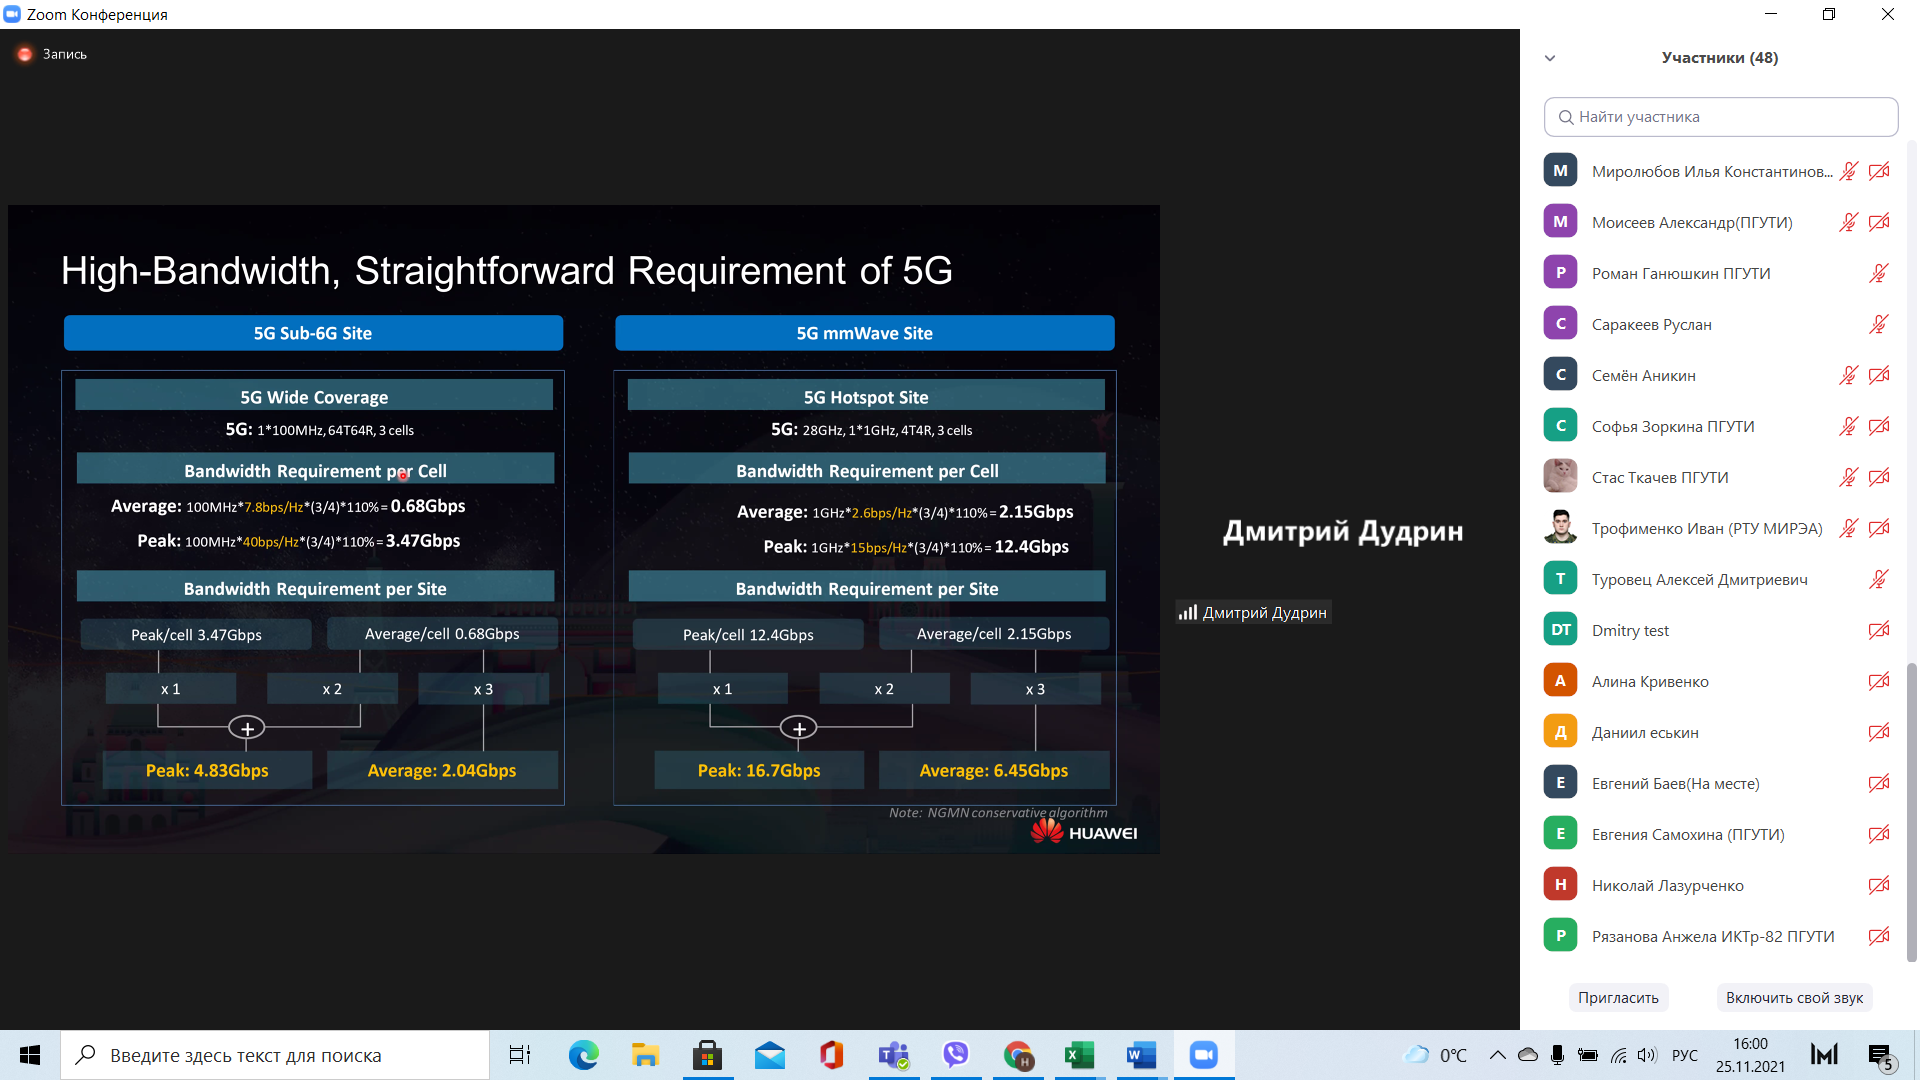
Task: Click camera-off icon for Dmitry test
Action: coord(1879,630)
